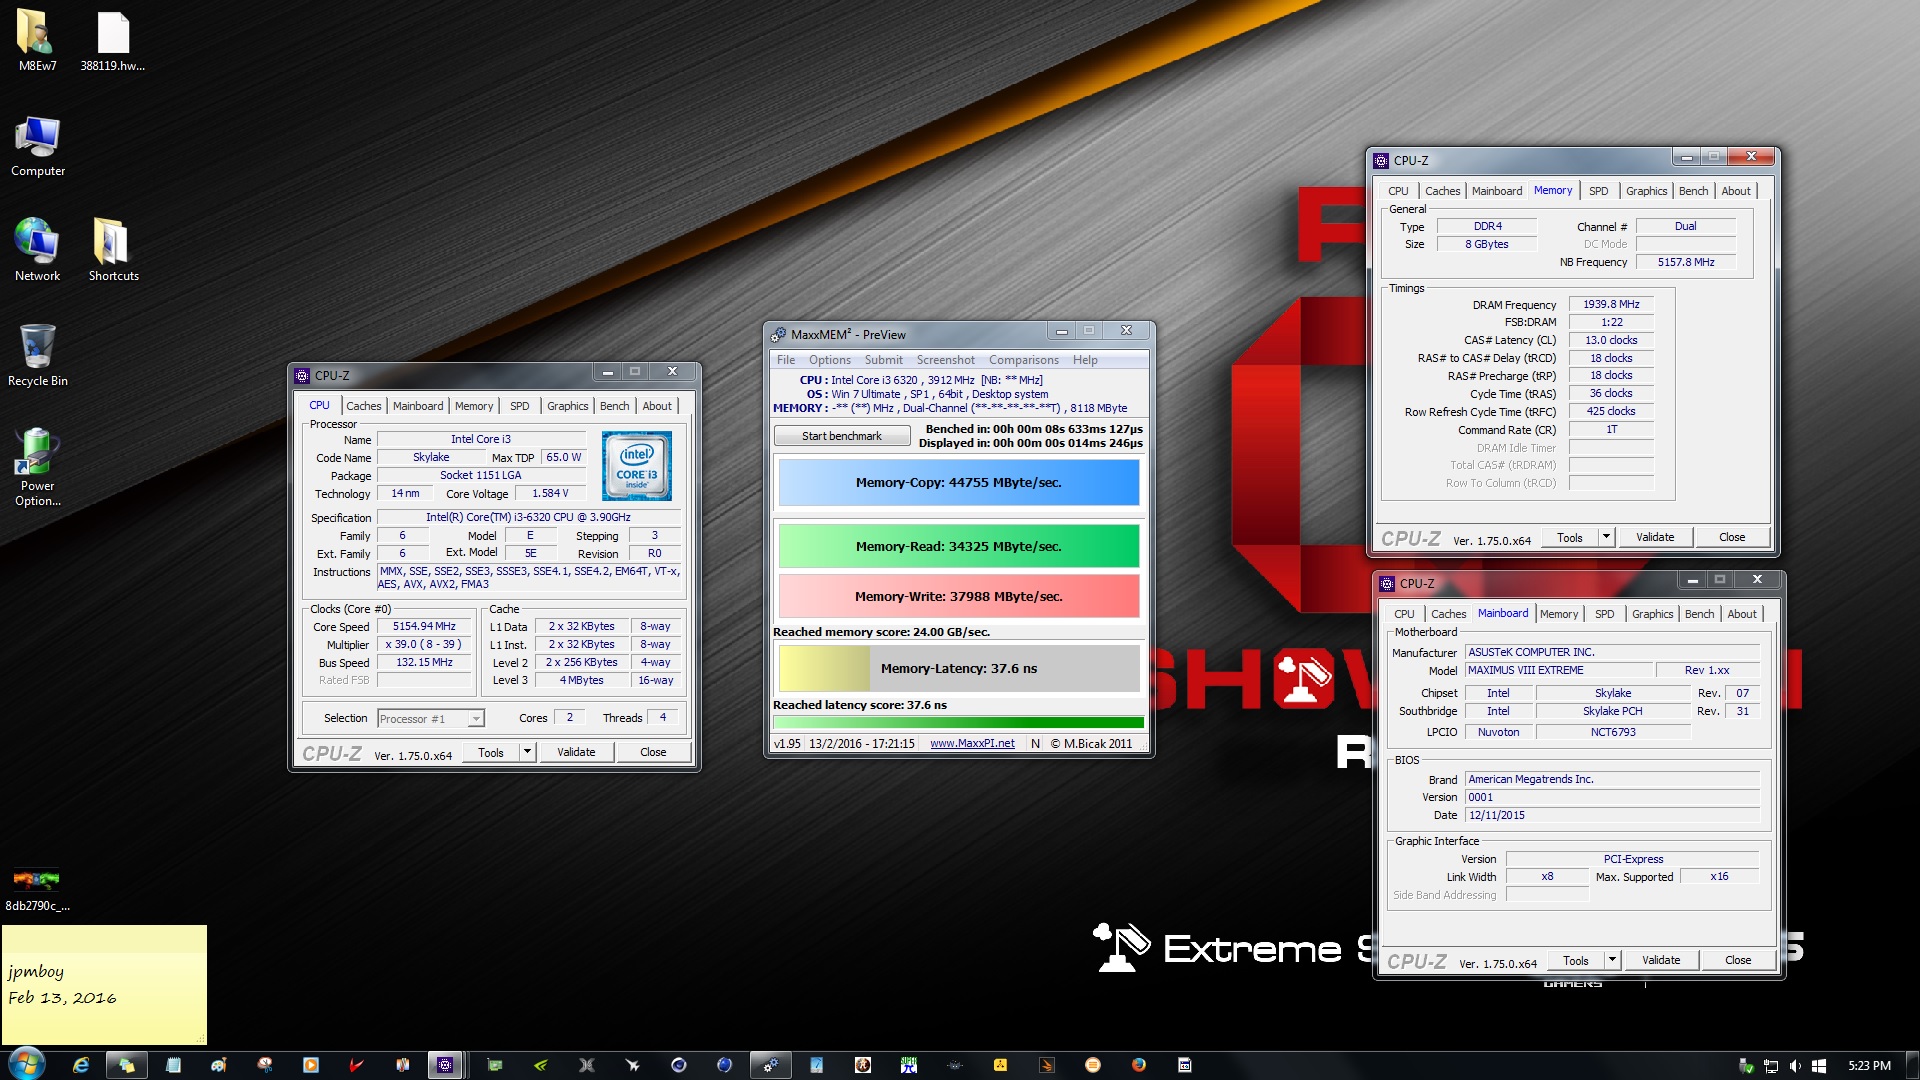Click Close button in left CPU-Z
Viewport: 1920px width, 1080px height.
[653, 752]
